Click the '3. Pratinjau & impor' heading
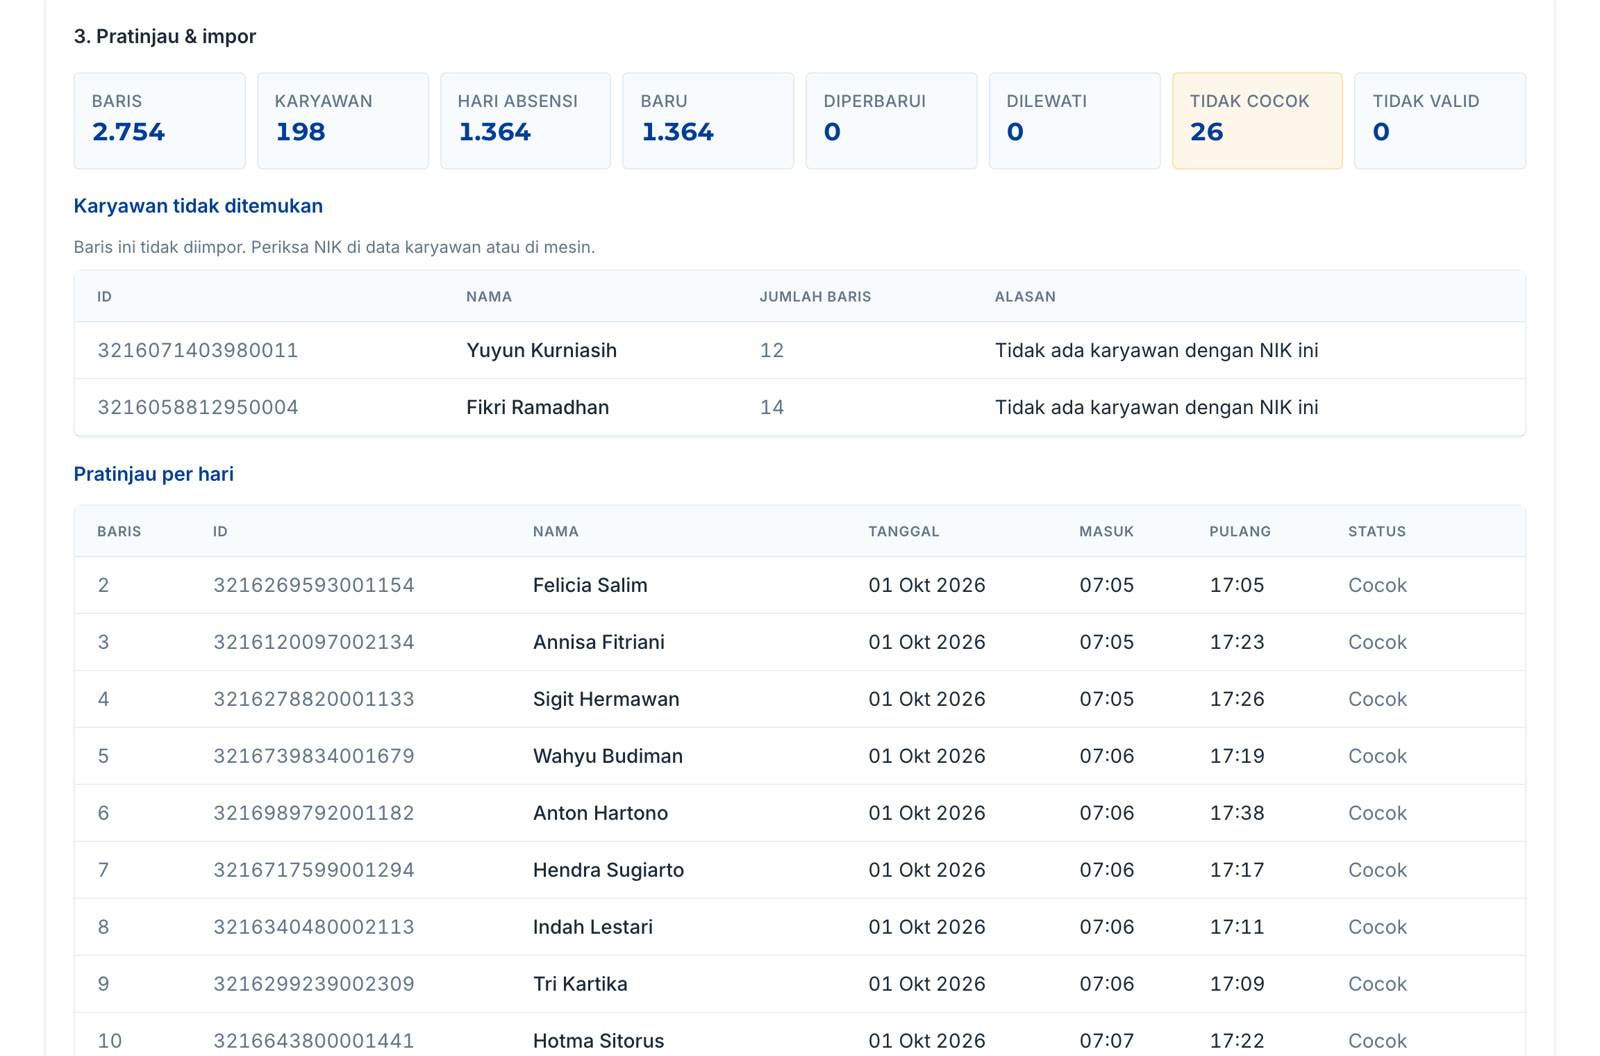This screenshot has width=1600, height=1056. point(165,36)
